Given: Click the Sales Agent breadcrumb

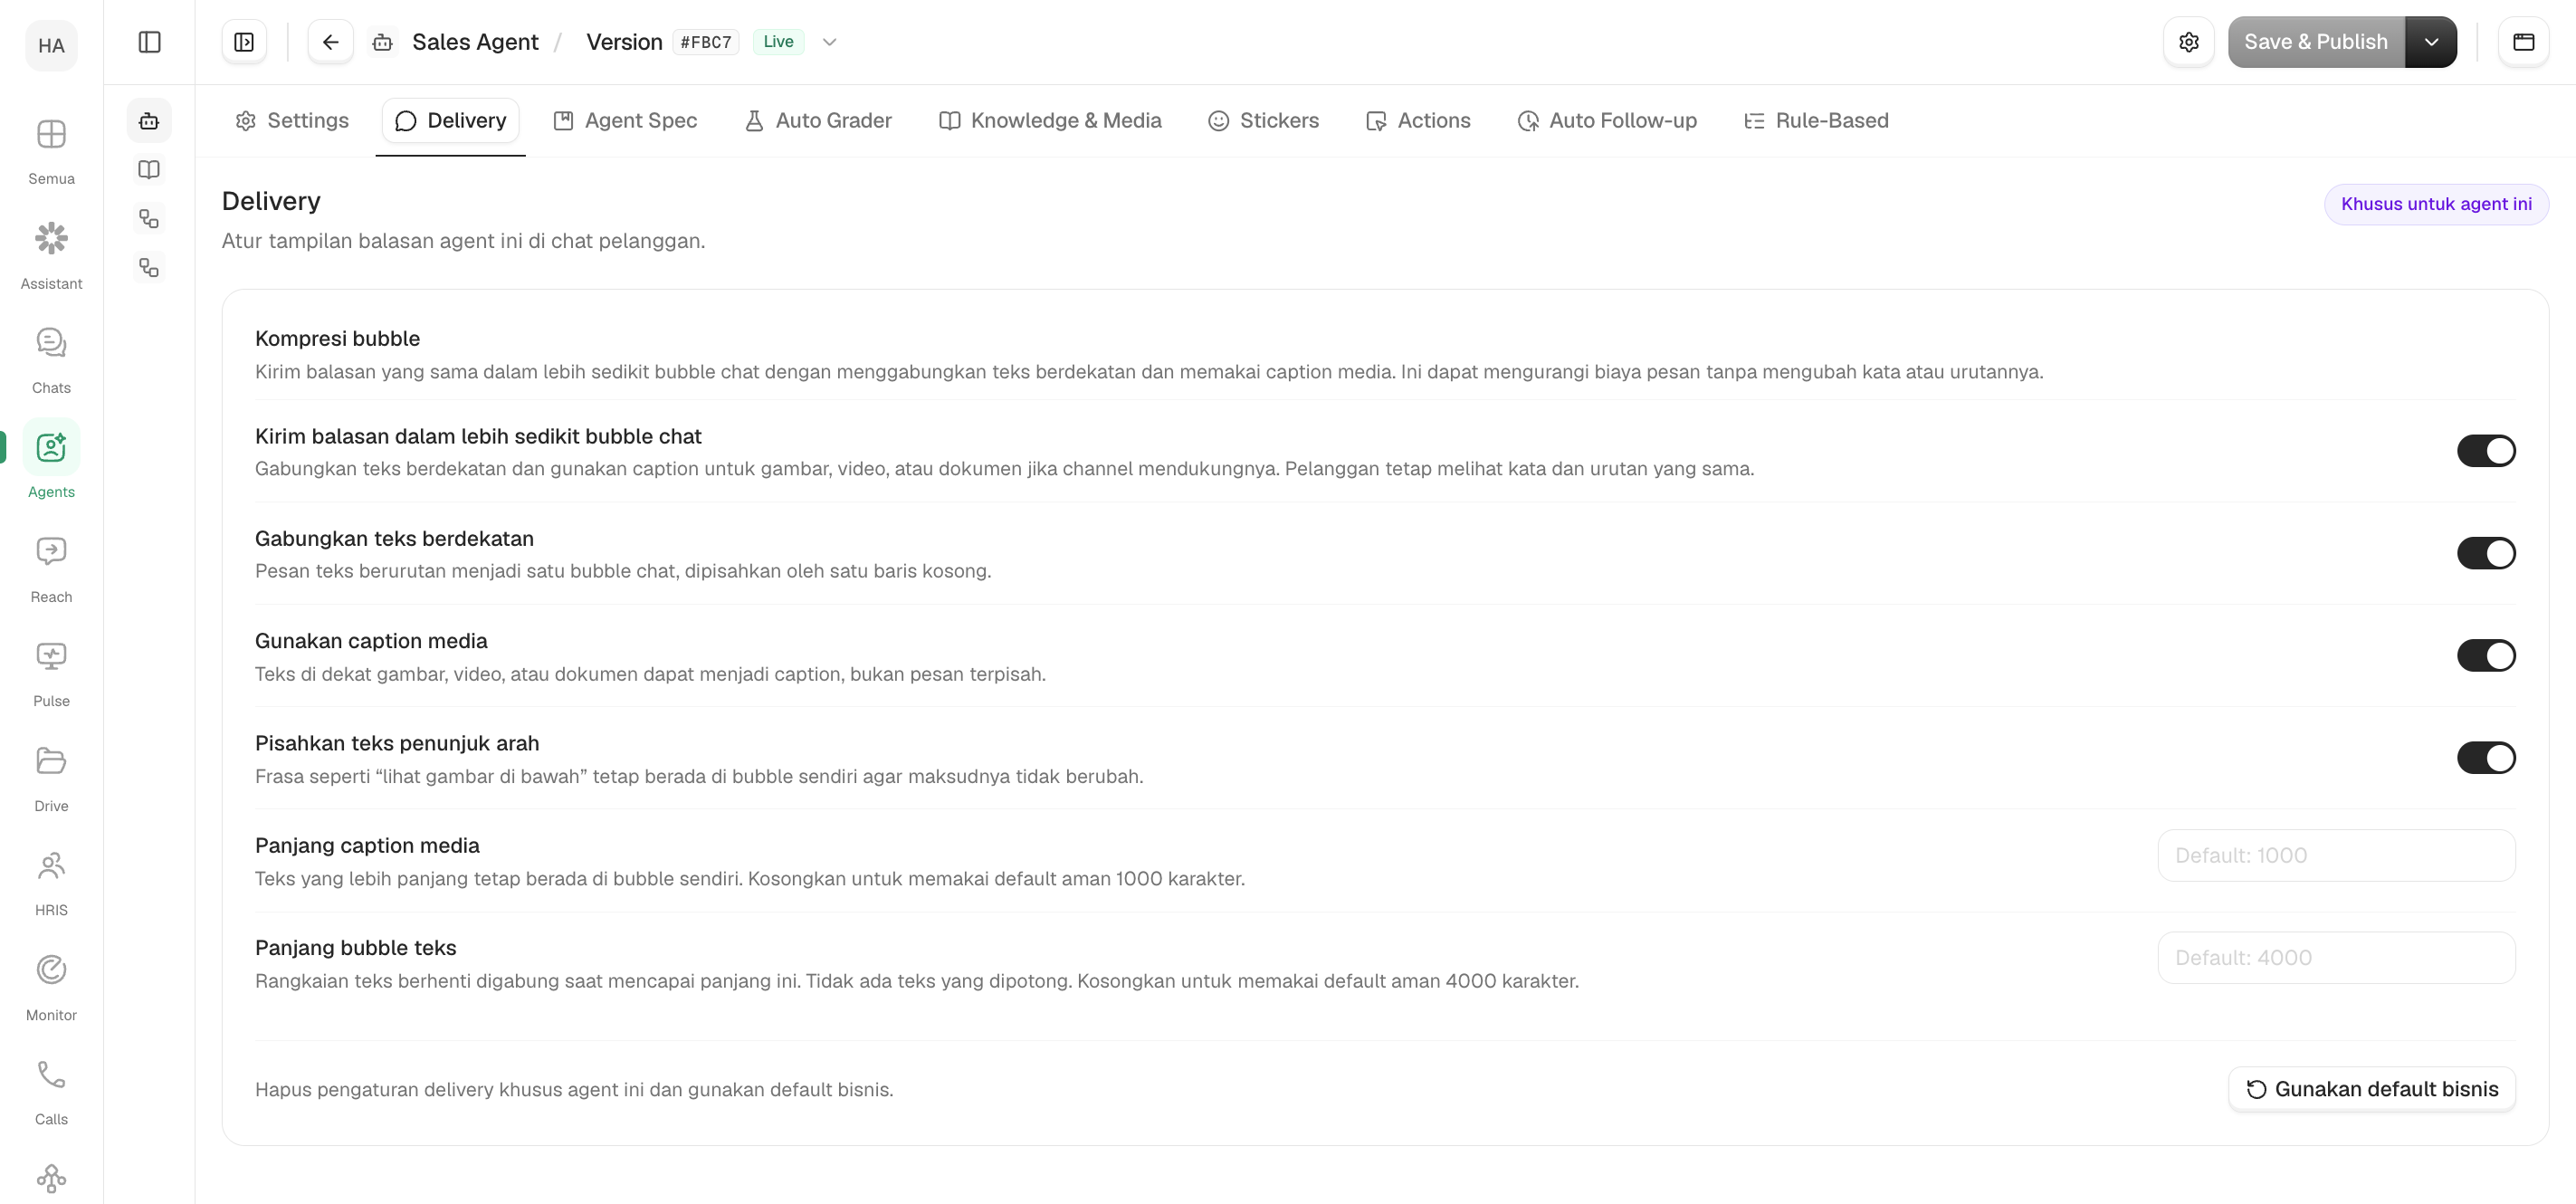Looking at the screenshot, I should click(475, 42).
